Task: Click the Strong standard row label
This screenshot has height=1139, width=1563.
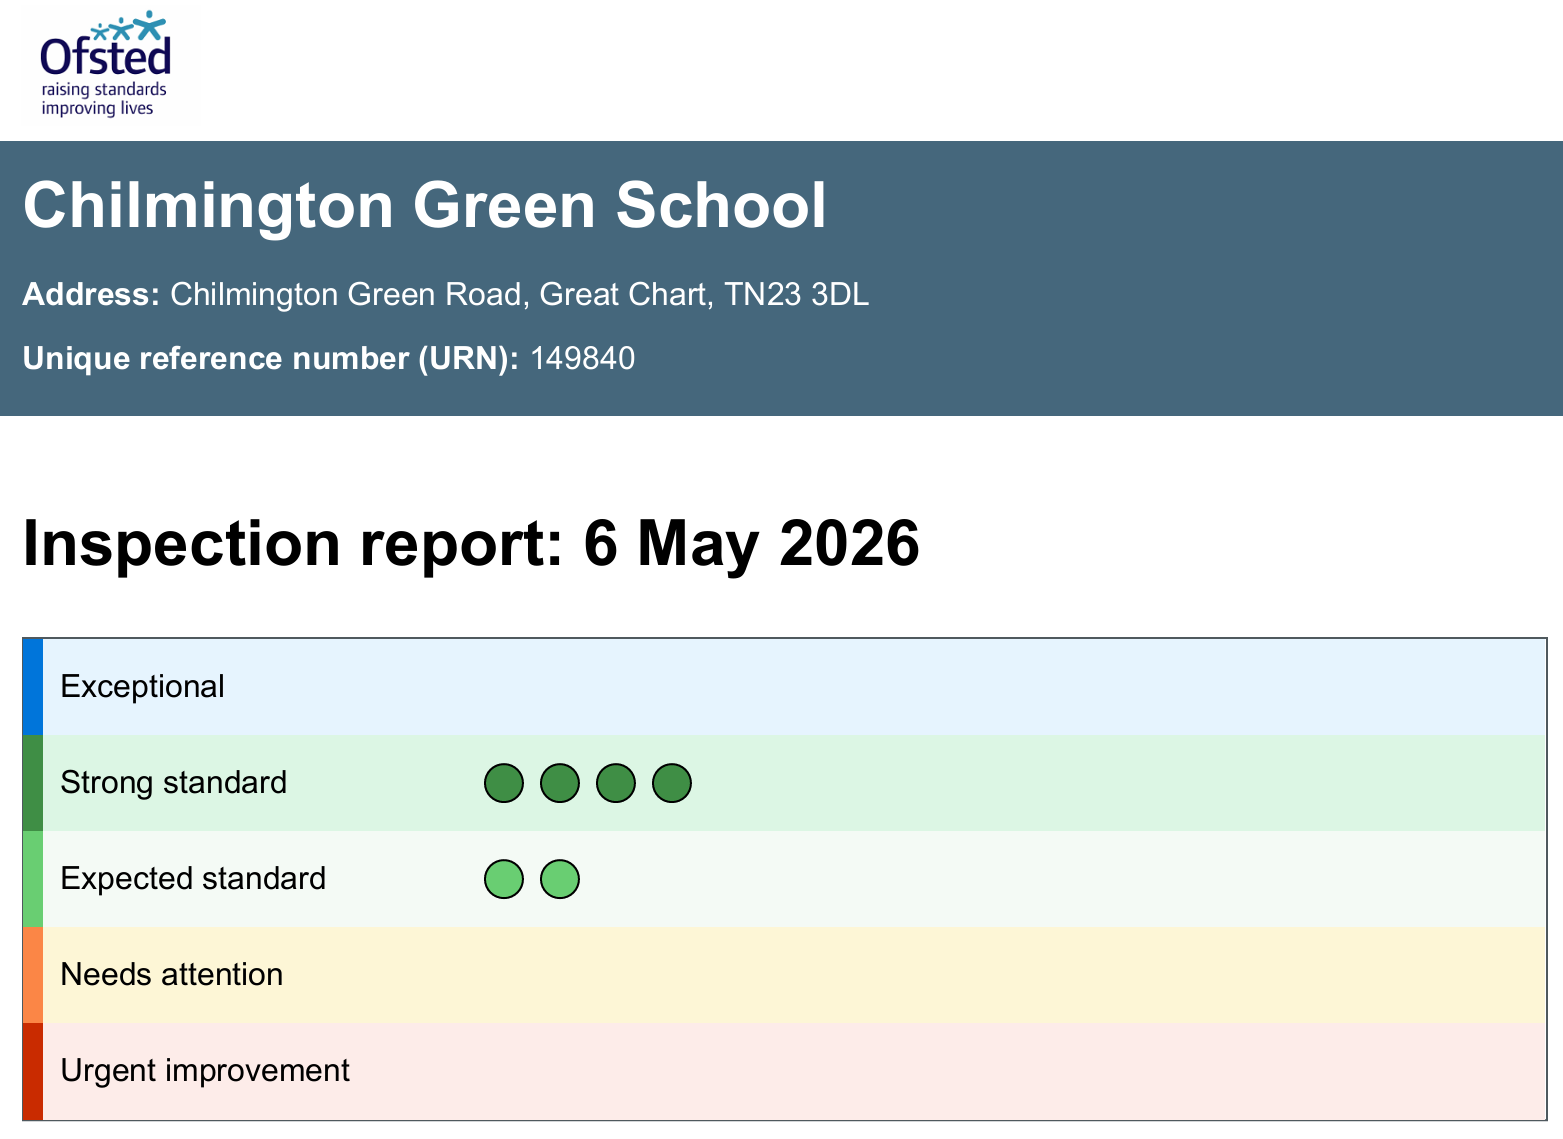Action: [174, 782]
